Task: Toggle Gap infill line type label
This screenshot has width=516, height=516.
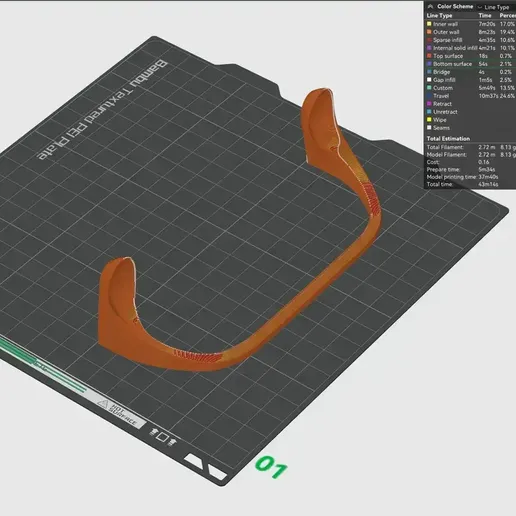Action: pos(444,80)
